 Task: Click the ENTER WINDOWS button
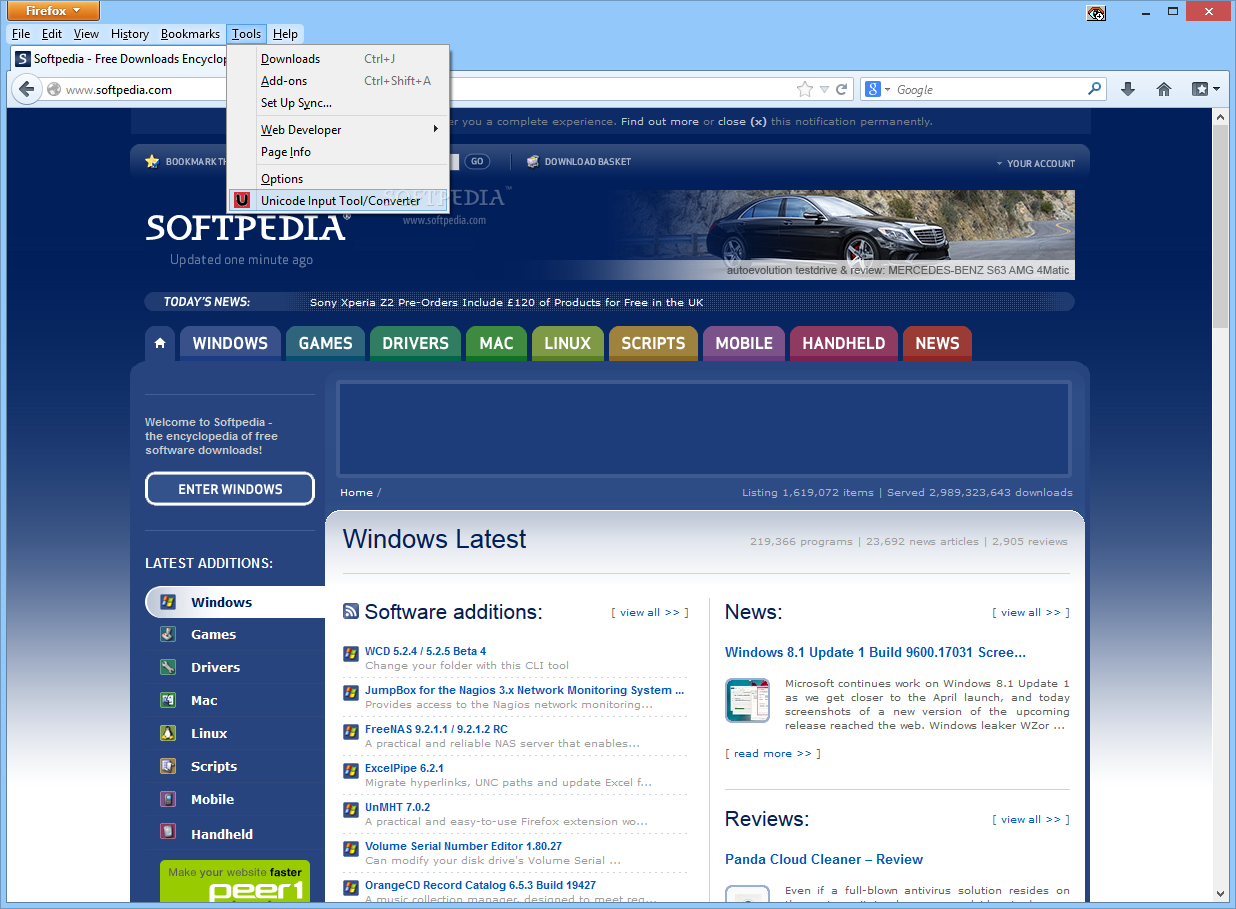point(230,489)
